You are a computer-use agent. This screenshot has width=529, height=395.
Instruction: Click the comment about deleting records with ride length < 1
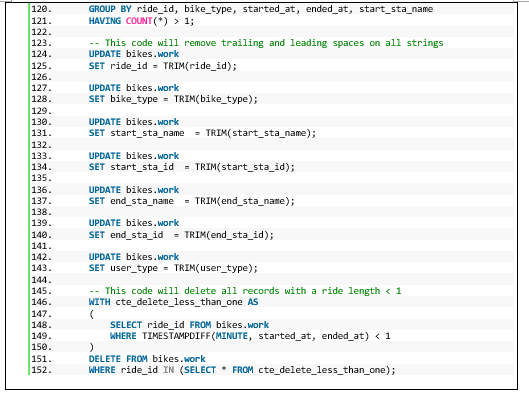[245, 291]
